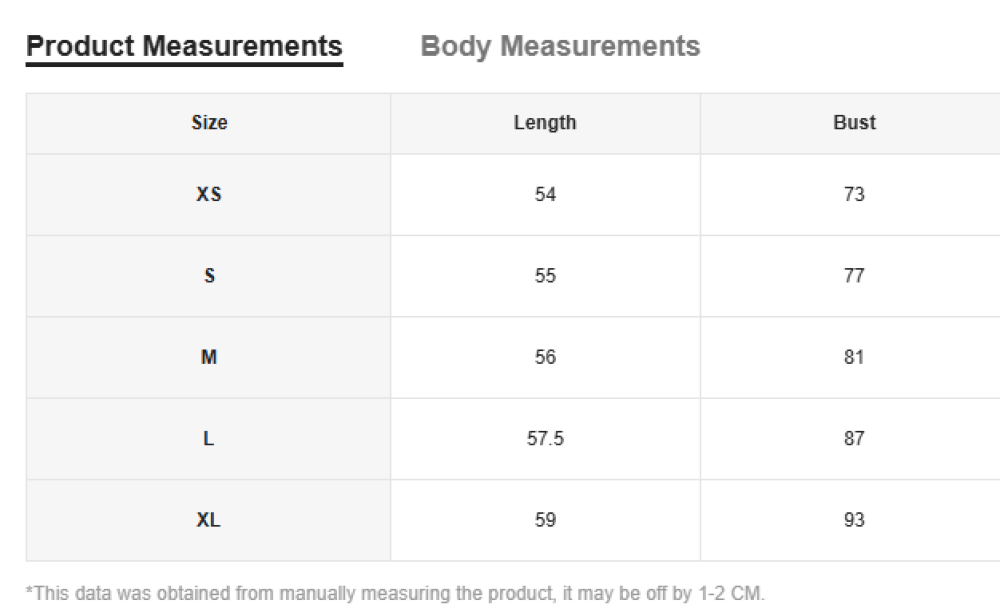Click the Length column header

[545, 123]
